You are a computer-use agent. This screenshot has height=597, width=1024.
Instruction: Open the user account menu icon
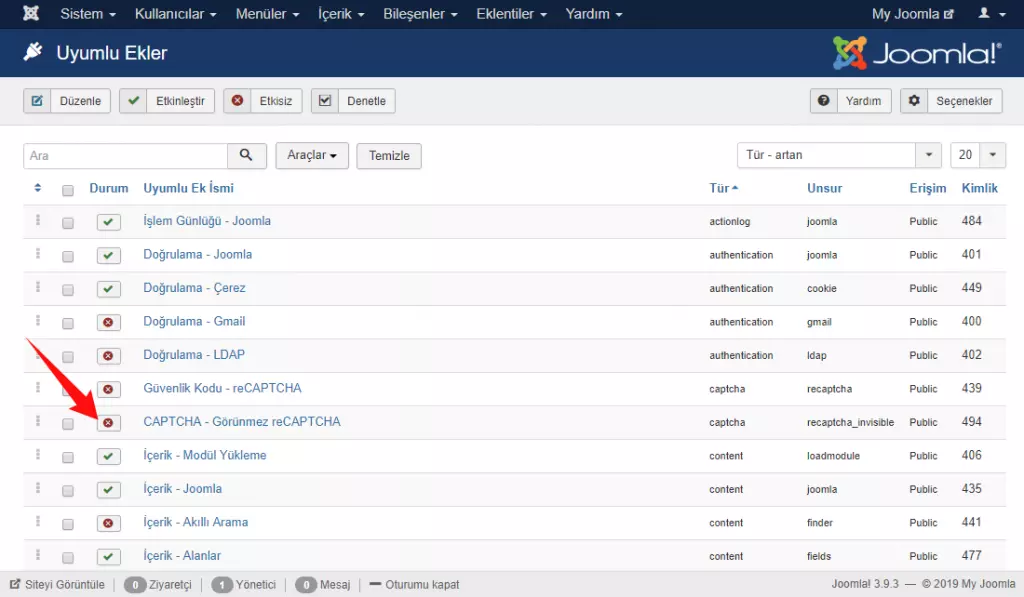(991, 13)
